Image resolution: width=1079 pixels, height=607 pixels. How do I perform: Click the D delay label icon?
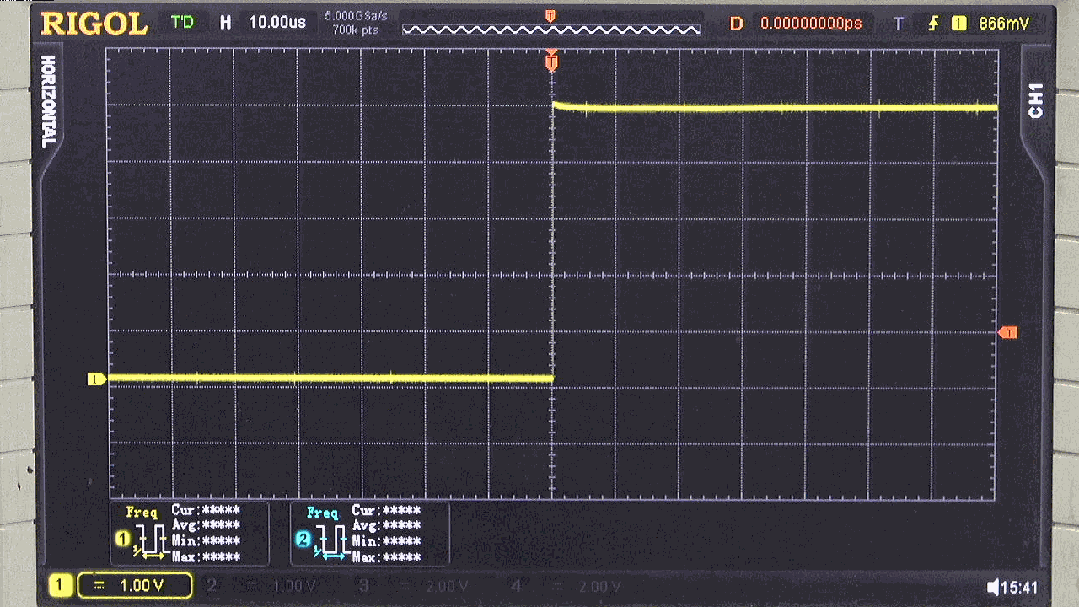point(736,23)
